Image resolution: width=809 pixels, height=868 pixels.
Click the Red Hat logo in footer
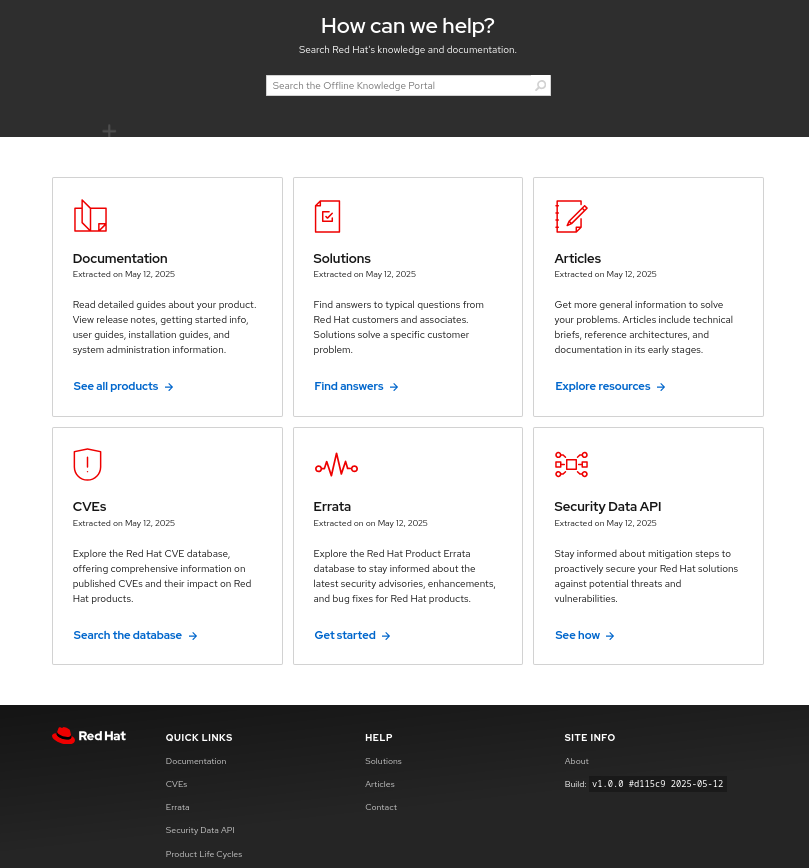[89, 736]
